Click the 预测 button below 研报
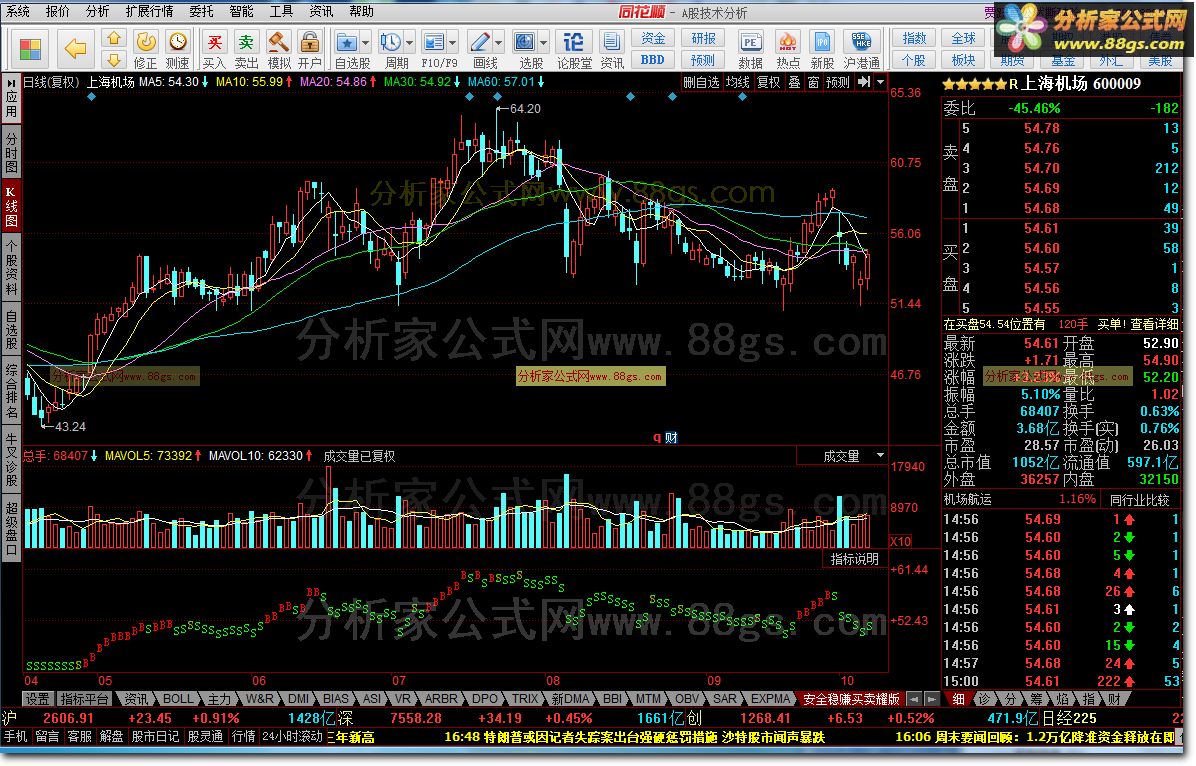The width and height of the screenshot is (1196, 766). (702, 60)
